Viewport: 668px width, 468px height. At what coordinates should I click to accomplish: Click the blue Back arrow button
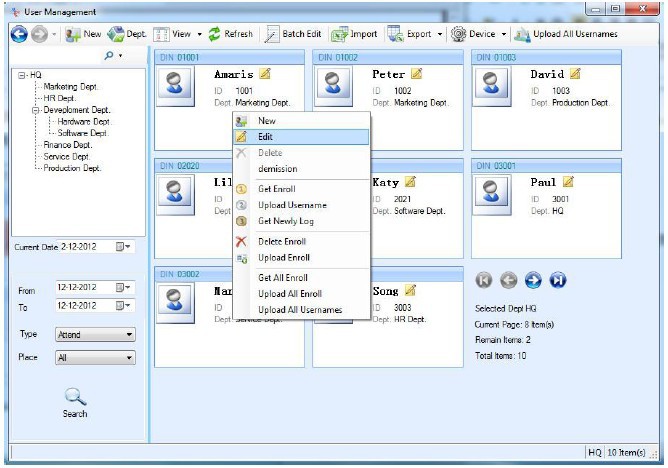(19, 34)
